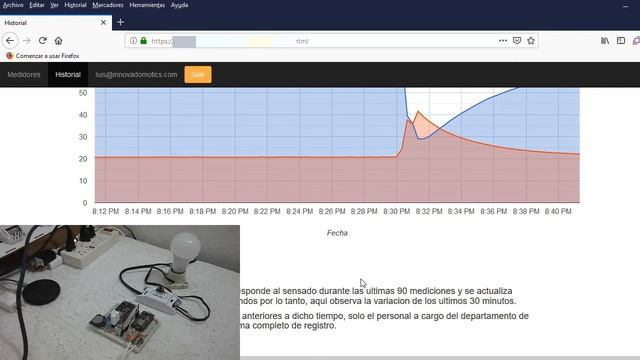Click the orange peak on the chart
Viewport: 640px width, 360px height.
(418, 111)
